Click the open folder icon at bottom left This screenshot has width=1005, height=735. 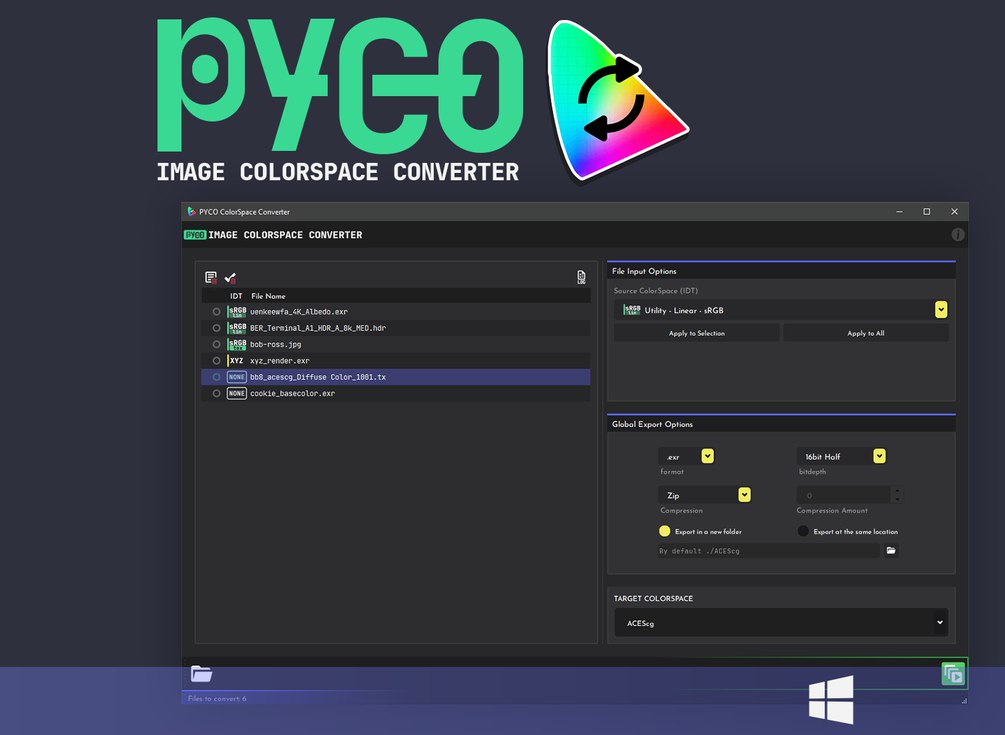tap(201, 673)
